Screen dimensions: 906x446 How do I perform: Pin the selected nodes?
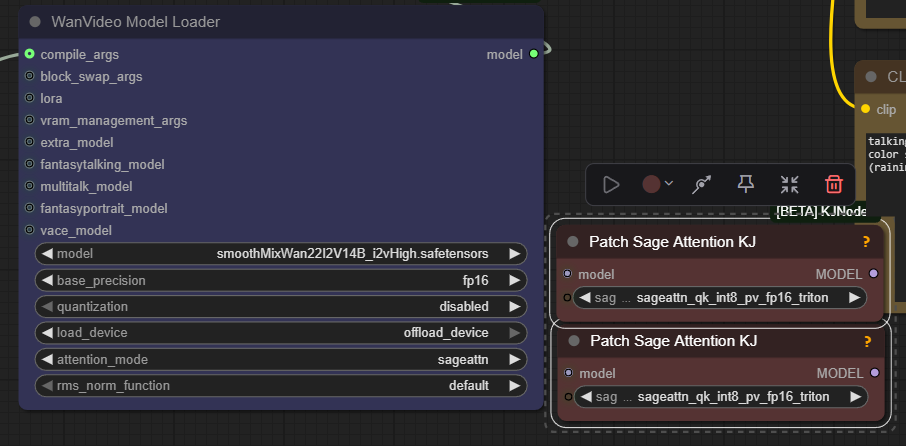pos(746,184)
